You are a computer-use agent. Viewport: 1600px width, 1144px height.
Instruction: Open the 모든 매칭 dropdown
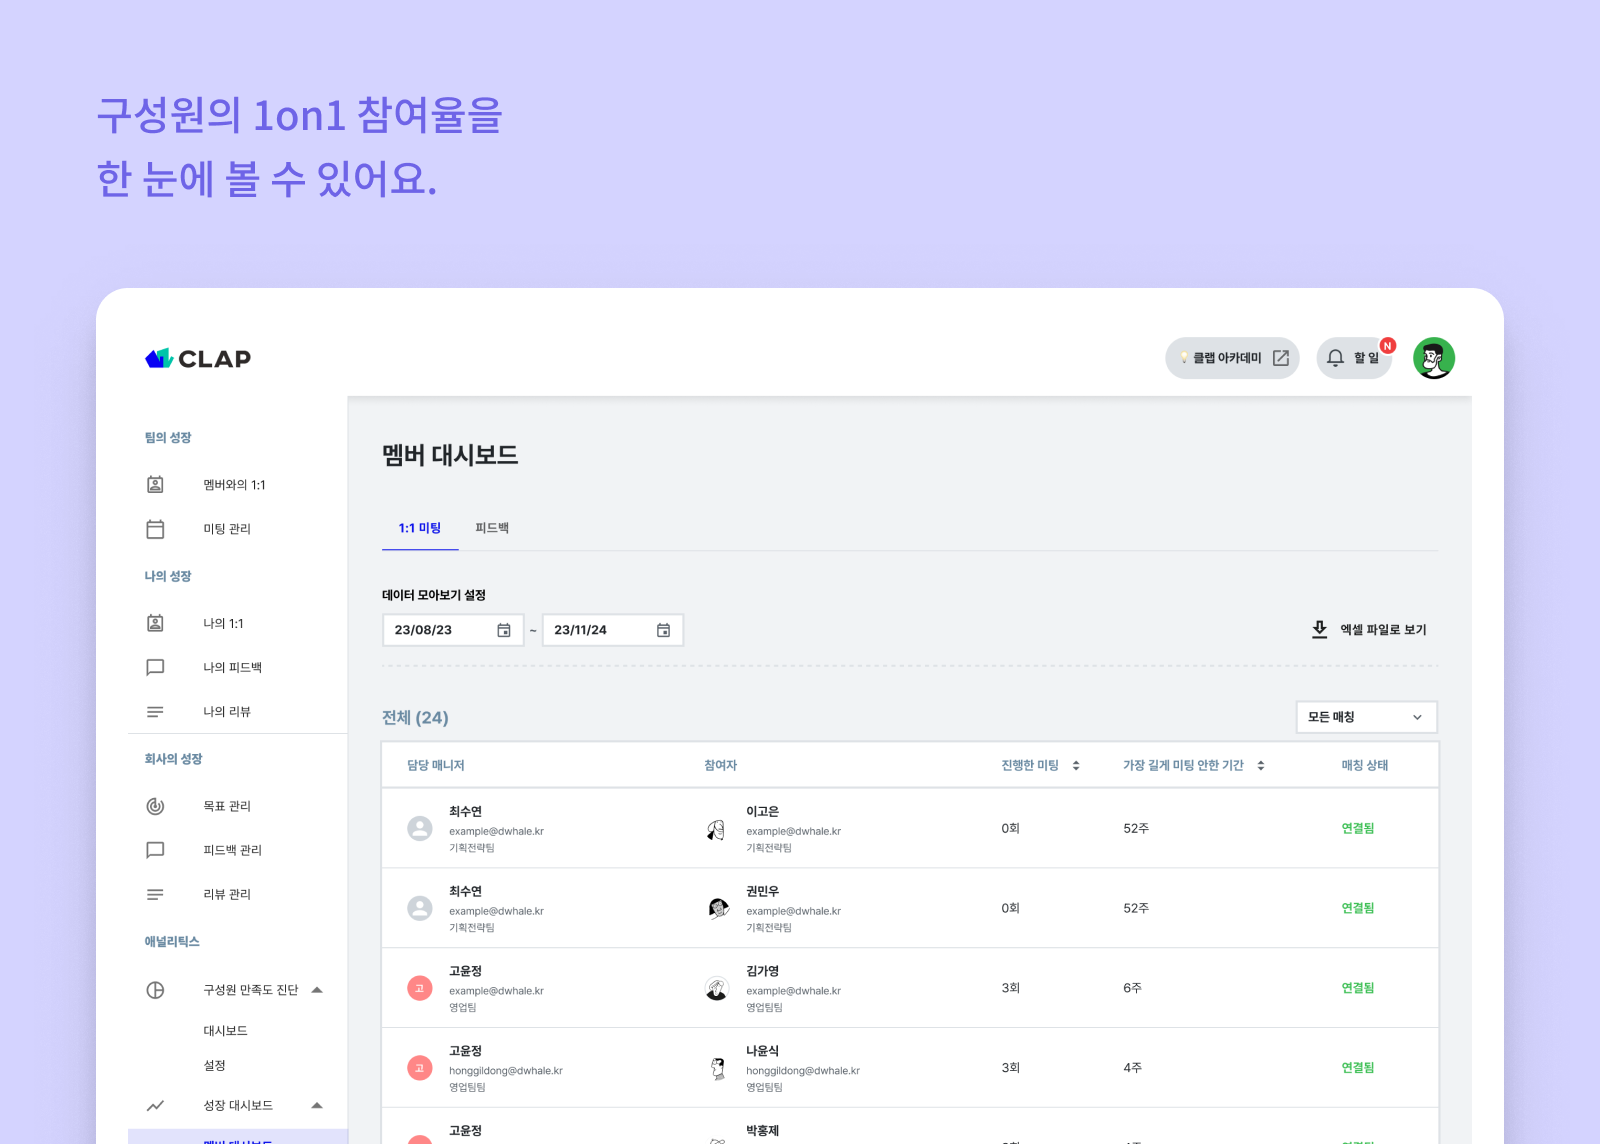click(x=1366, y=717)
